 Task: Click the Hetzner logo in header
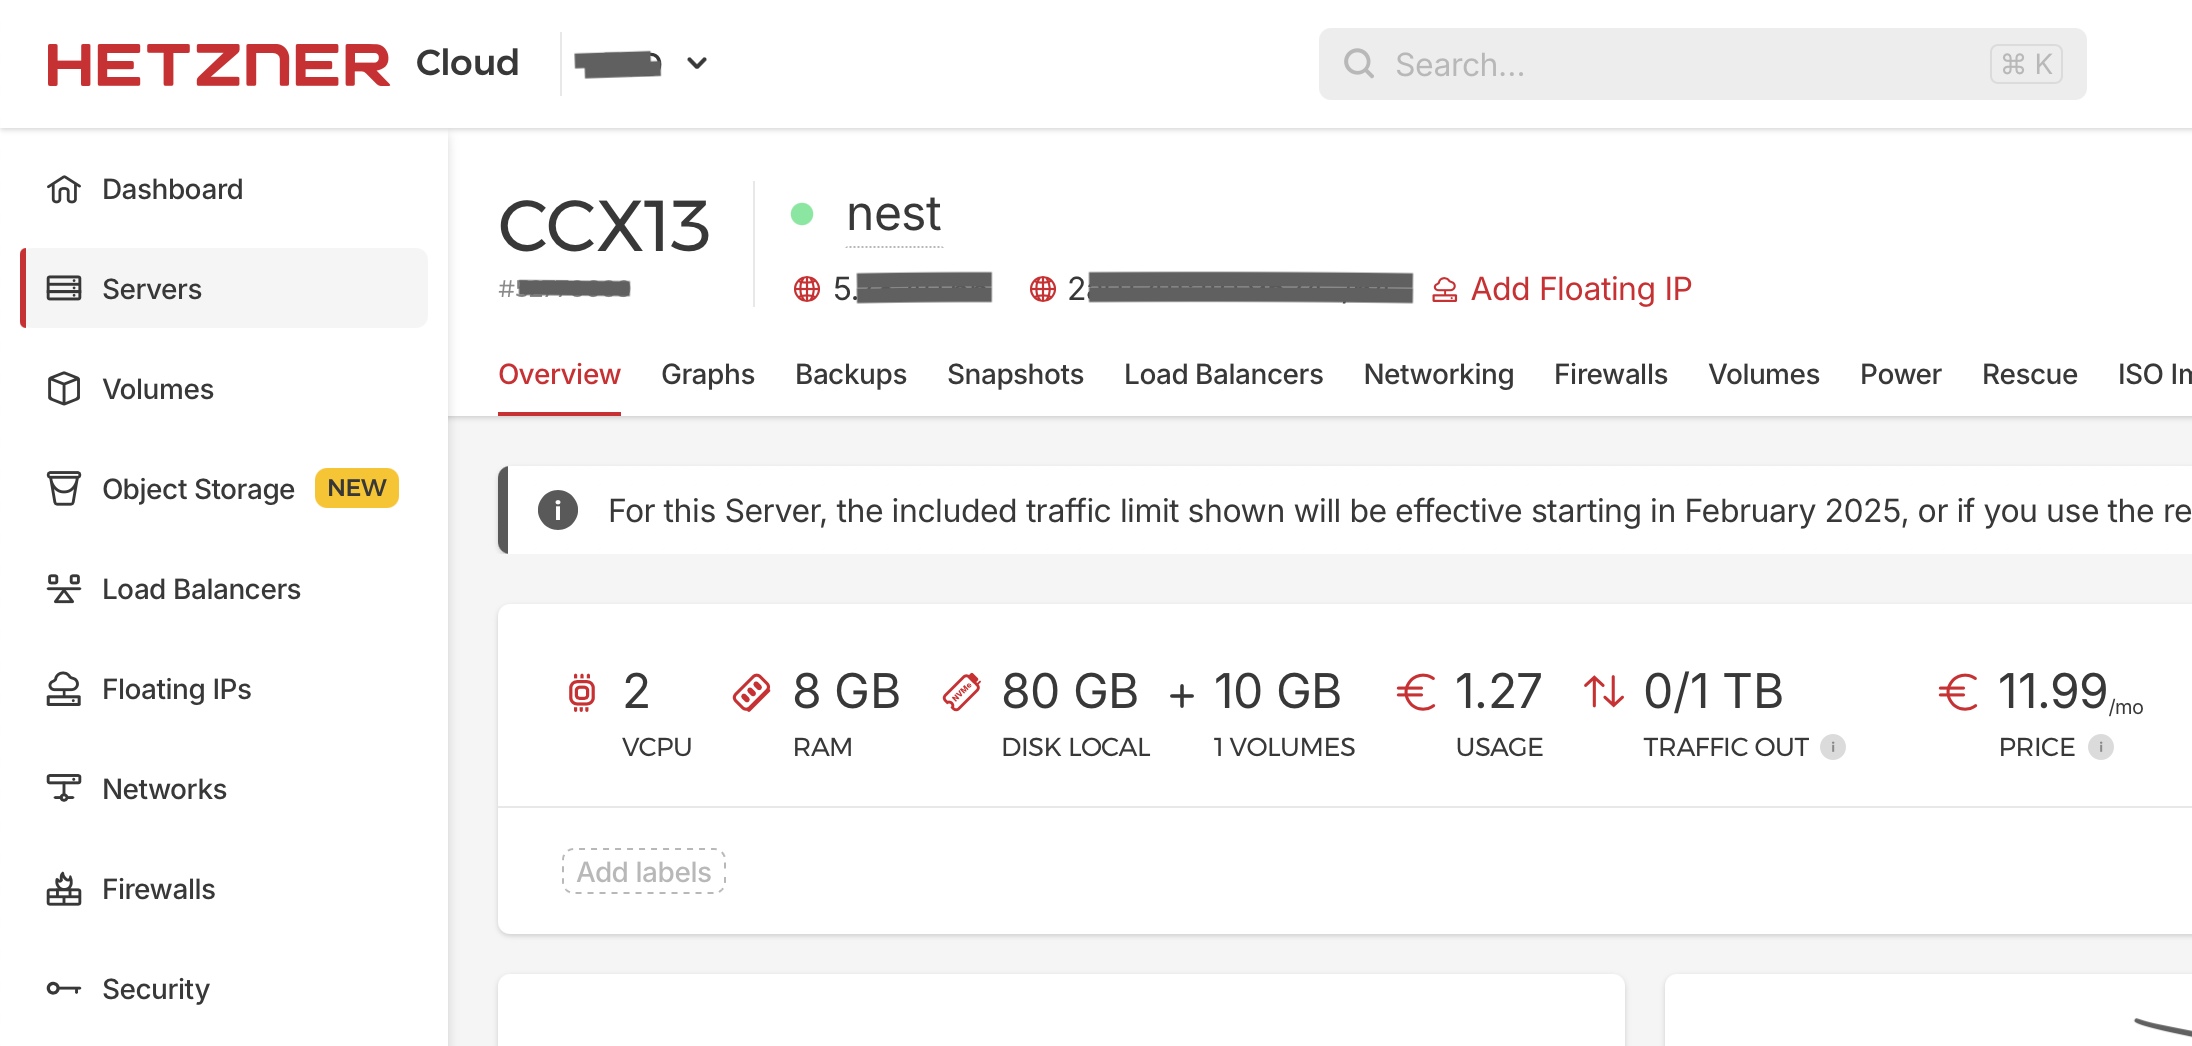tap(218, 64)
